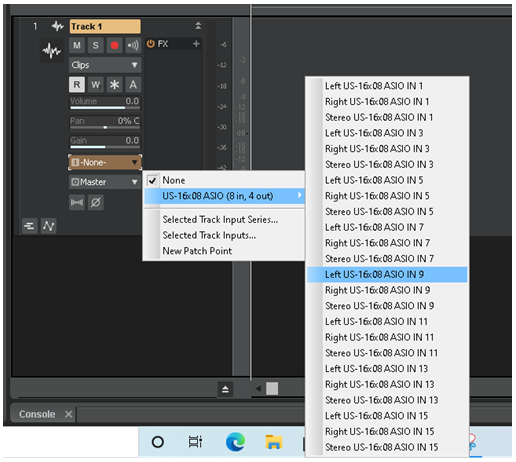Image resolution: width=516 pixels, height=462 pixels.
Task: Select Stereo US-16x08 ASIO IN 11
Action: click(387, 353)
